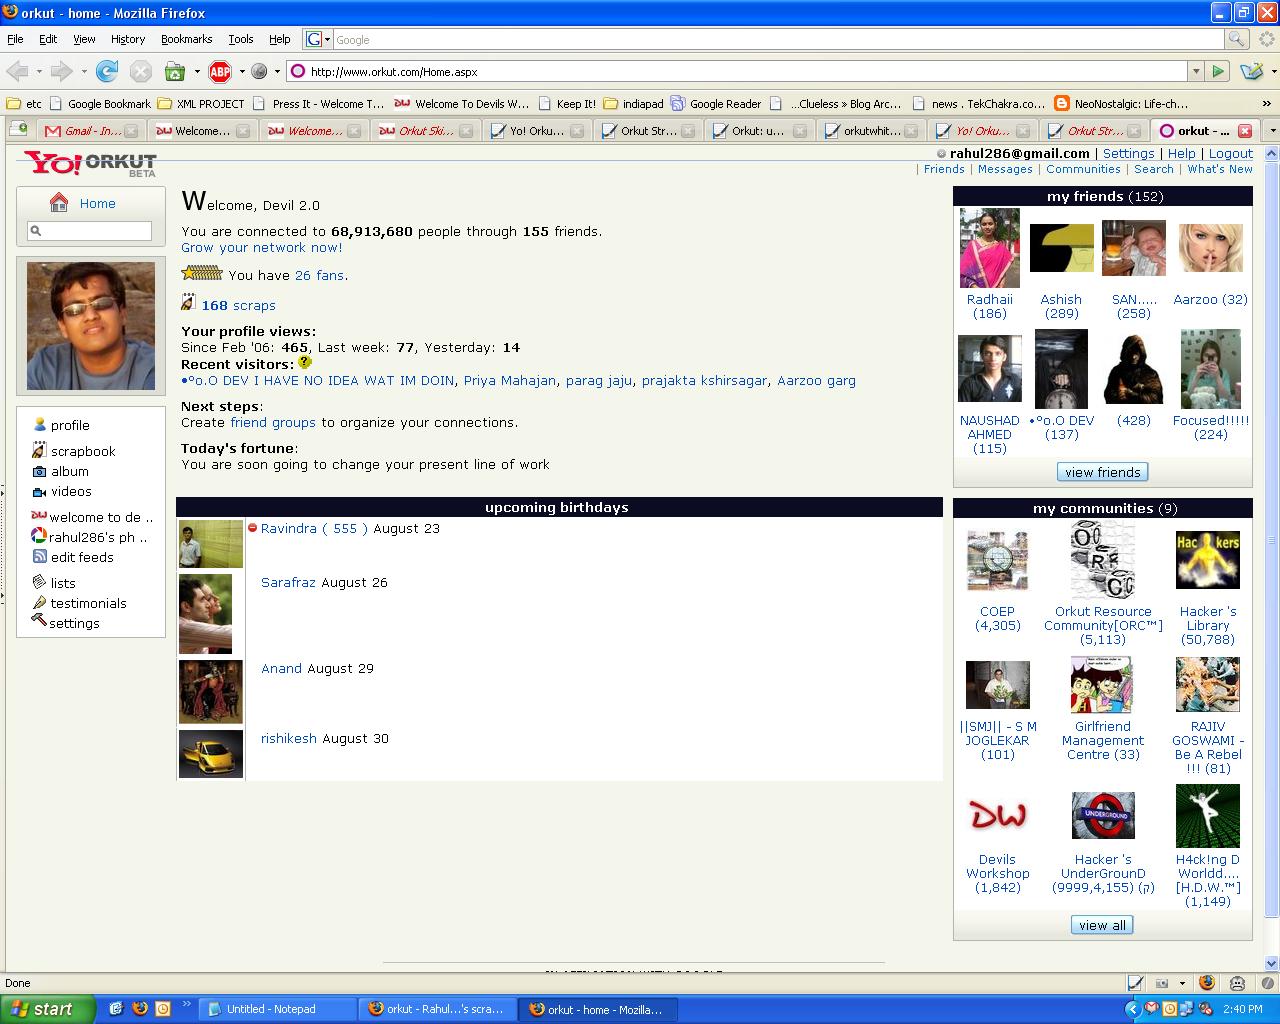Click the Sarafraz birthday link
Image resolution: width=1280 pixels, height=1024 pixels.
[x=288, y=582]
